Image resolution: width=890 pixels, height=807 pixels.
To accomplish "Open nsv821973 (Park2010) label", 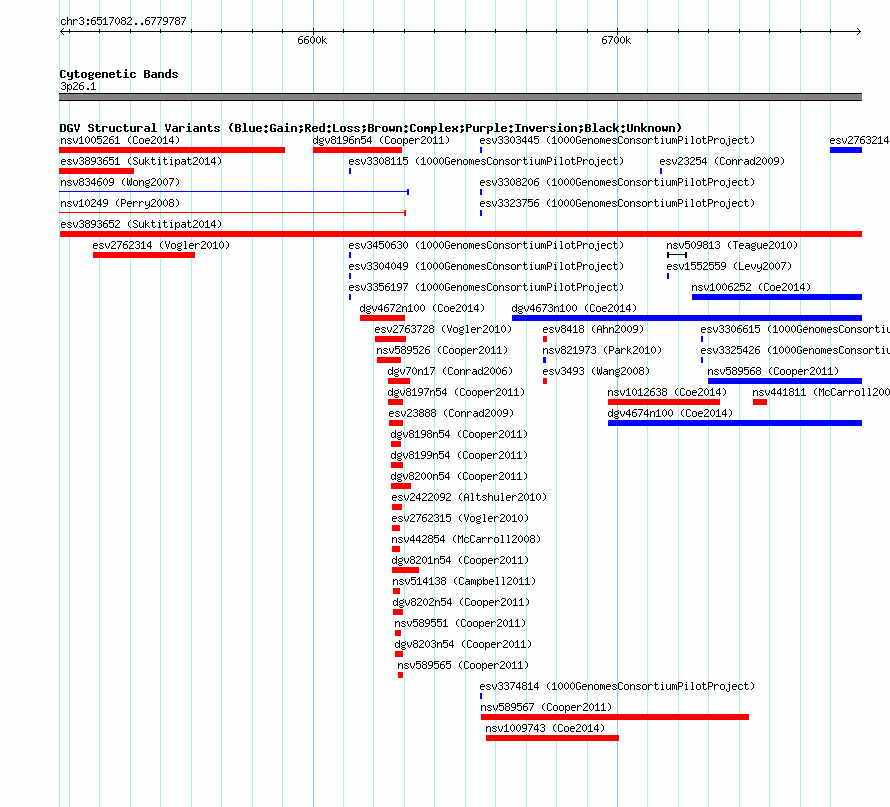I will (x=602, y=350).
